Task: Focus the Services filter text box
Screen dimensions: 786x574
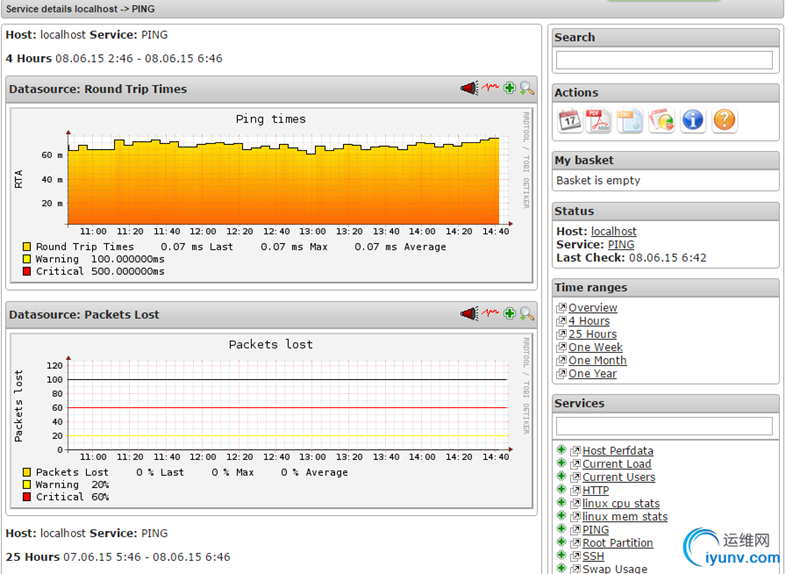Action: [664, 426]
